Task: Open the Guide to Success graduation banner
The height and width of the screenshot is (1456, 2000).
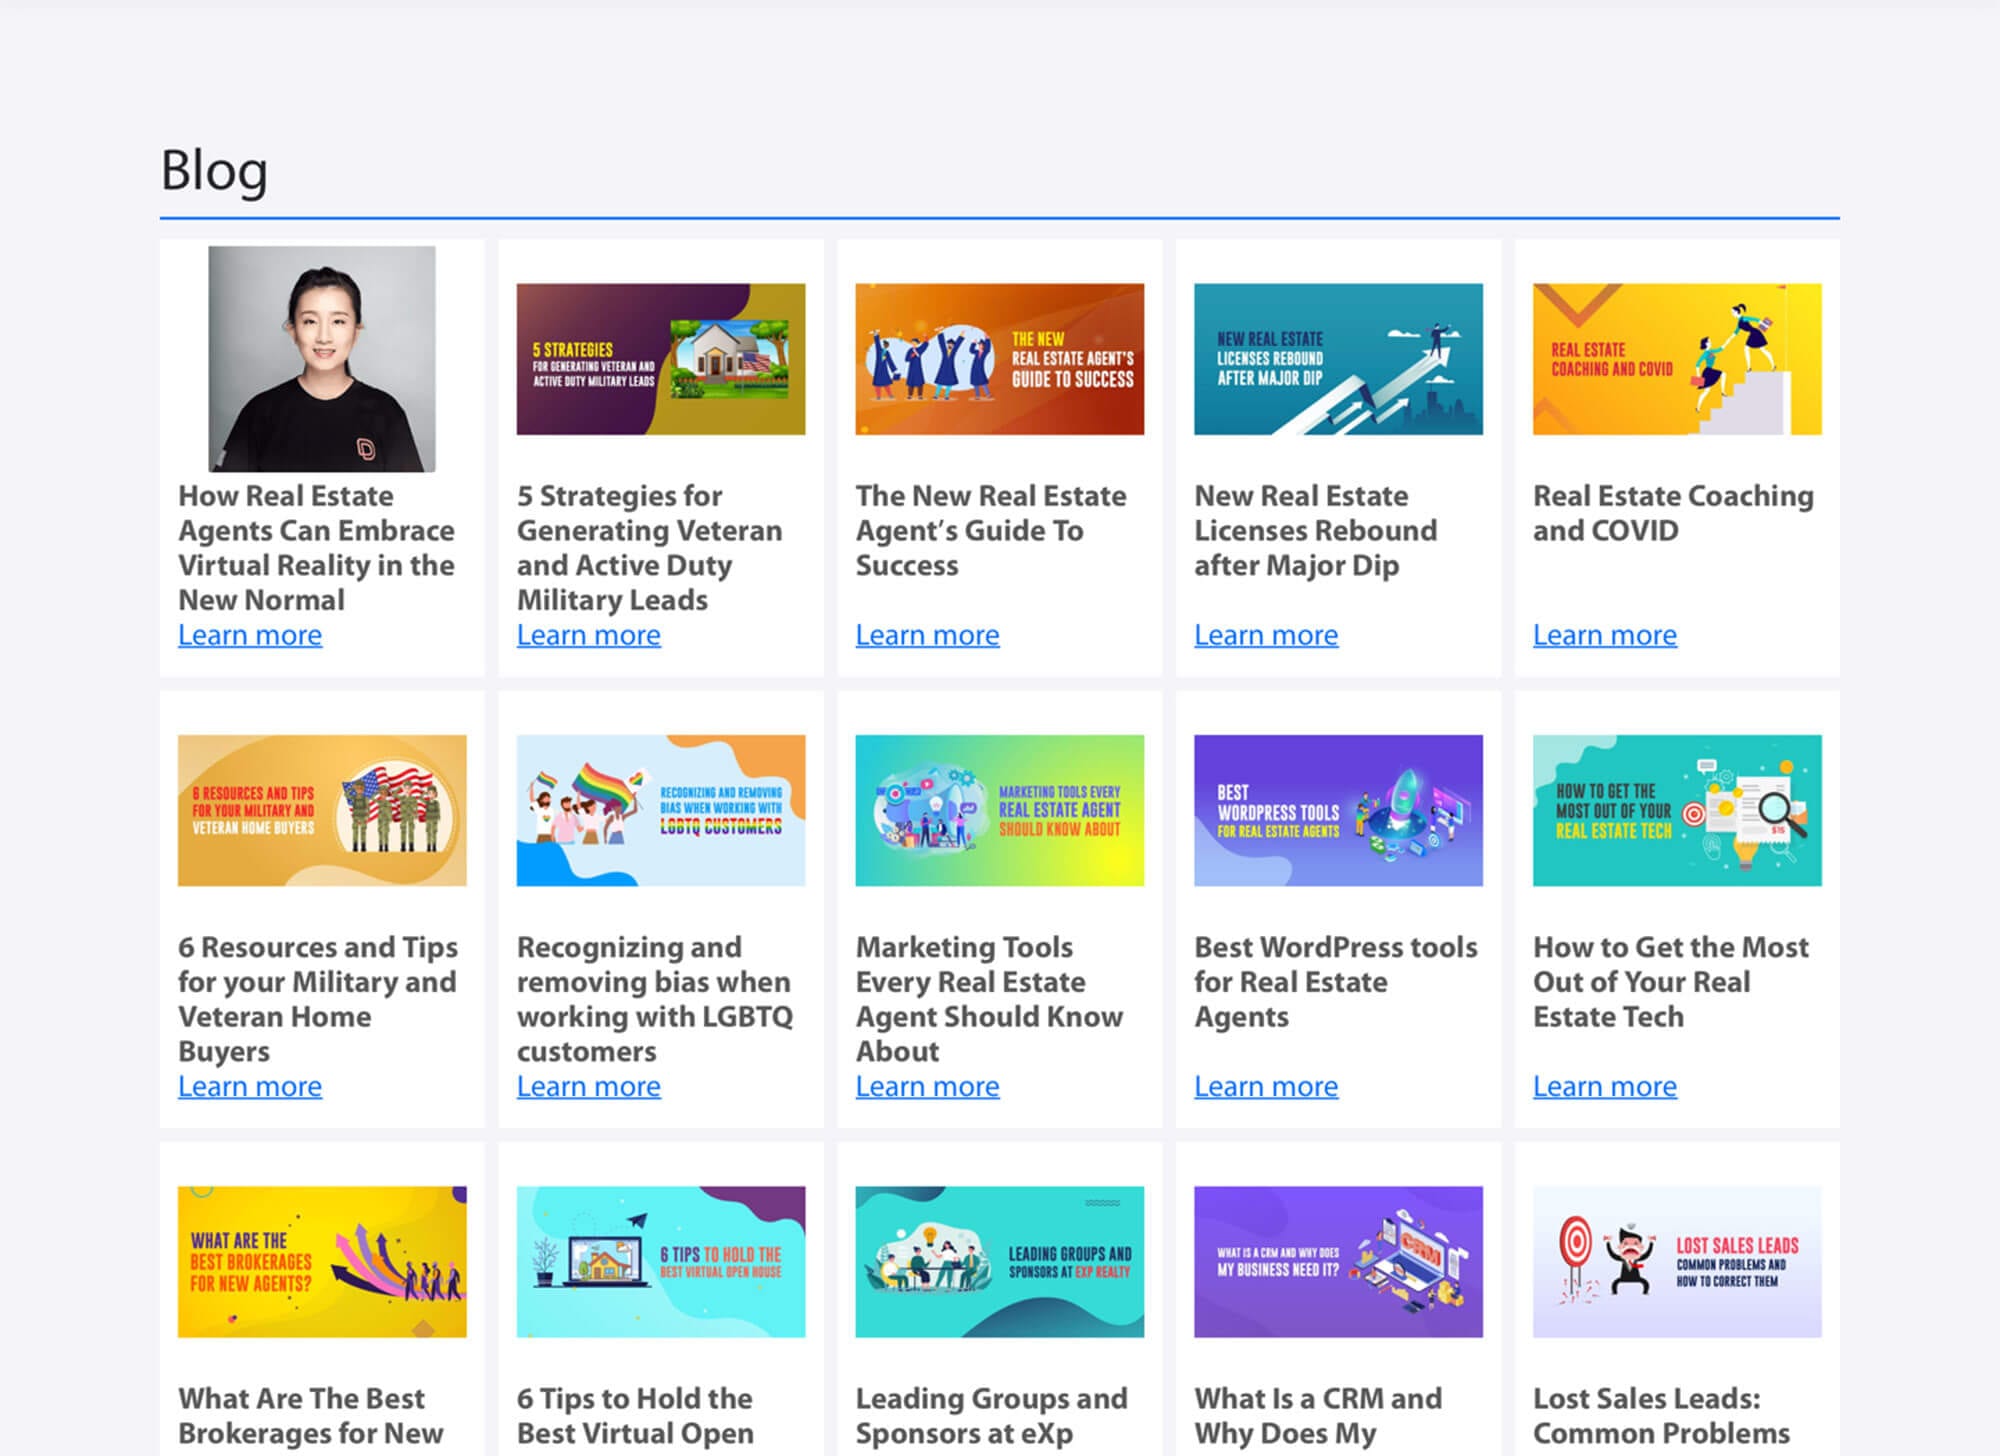Action: (x=1000, y=359)
